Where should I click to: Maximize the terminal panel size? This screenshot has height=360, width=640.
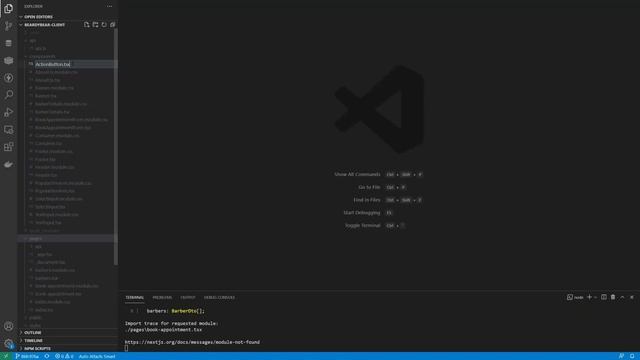coord(622,297)
